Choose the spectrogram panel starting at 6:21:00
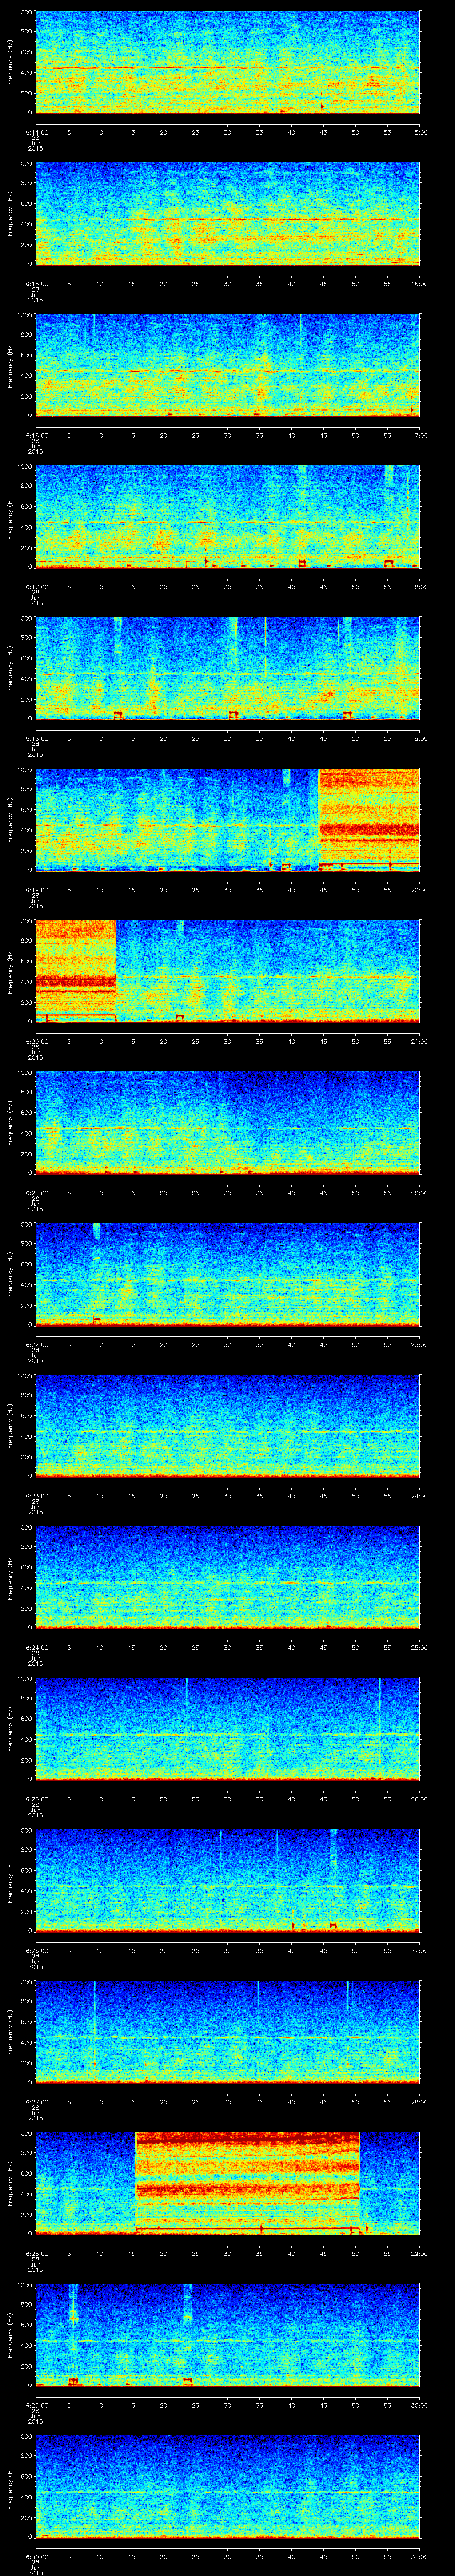Image resolution: width=455 pixels, height=2576 pixels. click(x=227, y=1123)
